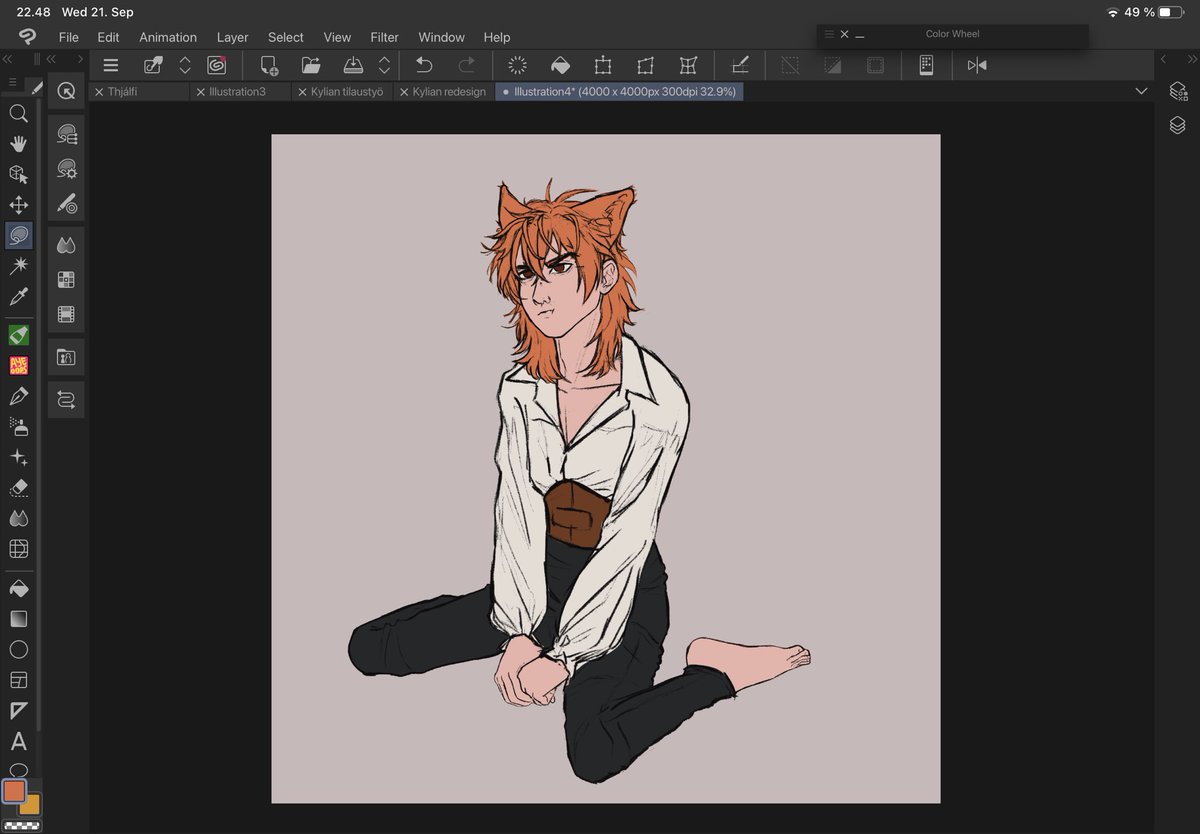Open the Brush Size palette
Screen dimensions: 1200x834
67,204
